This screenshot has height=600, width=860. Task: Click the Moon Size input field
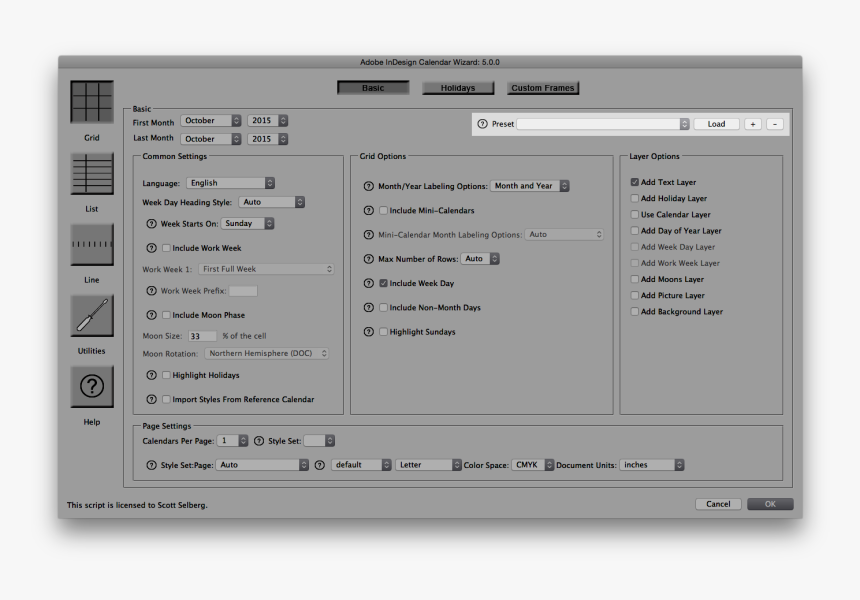pyautogui.click(x=202, y=336)
